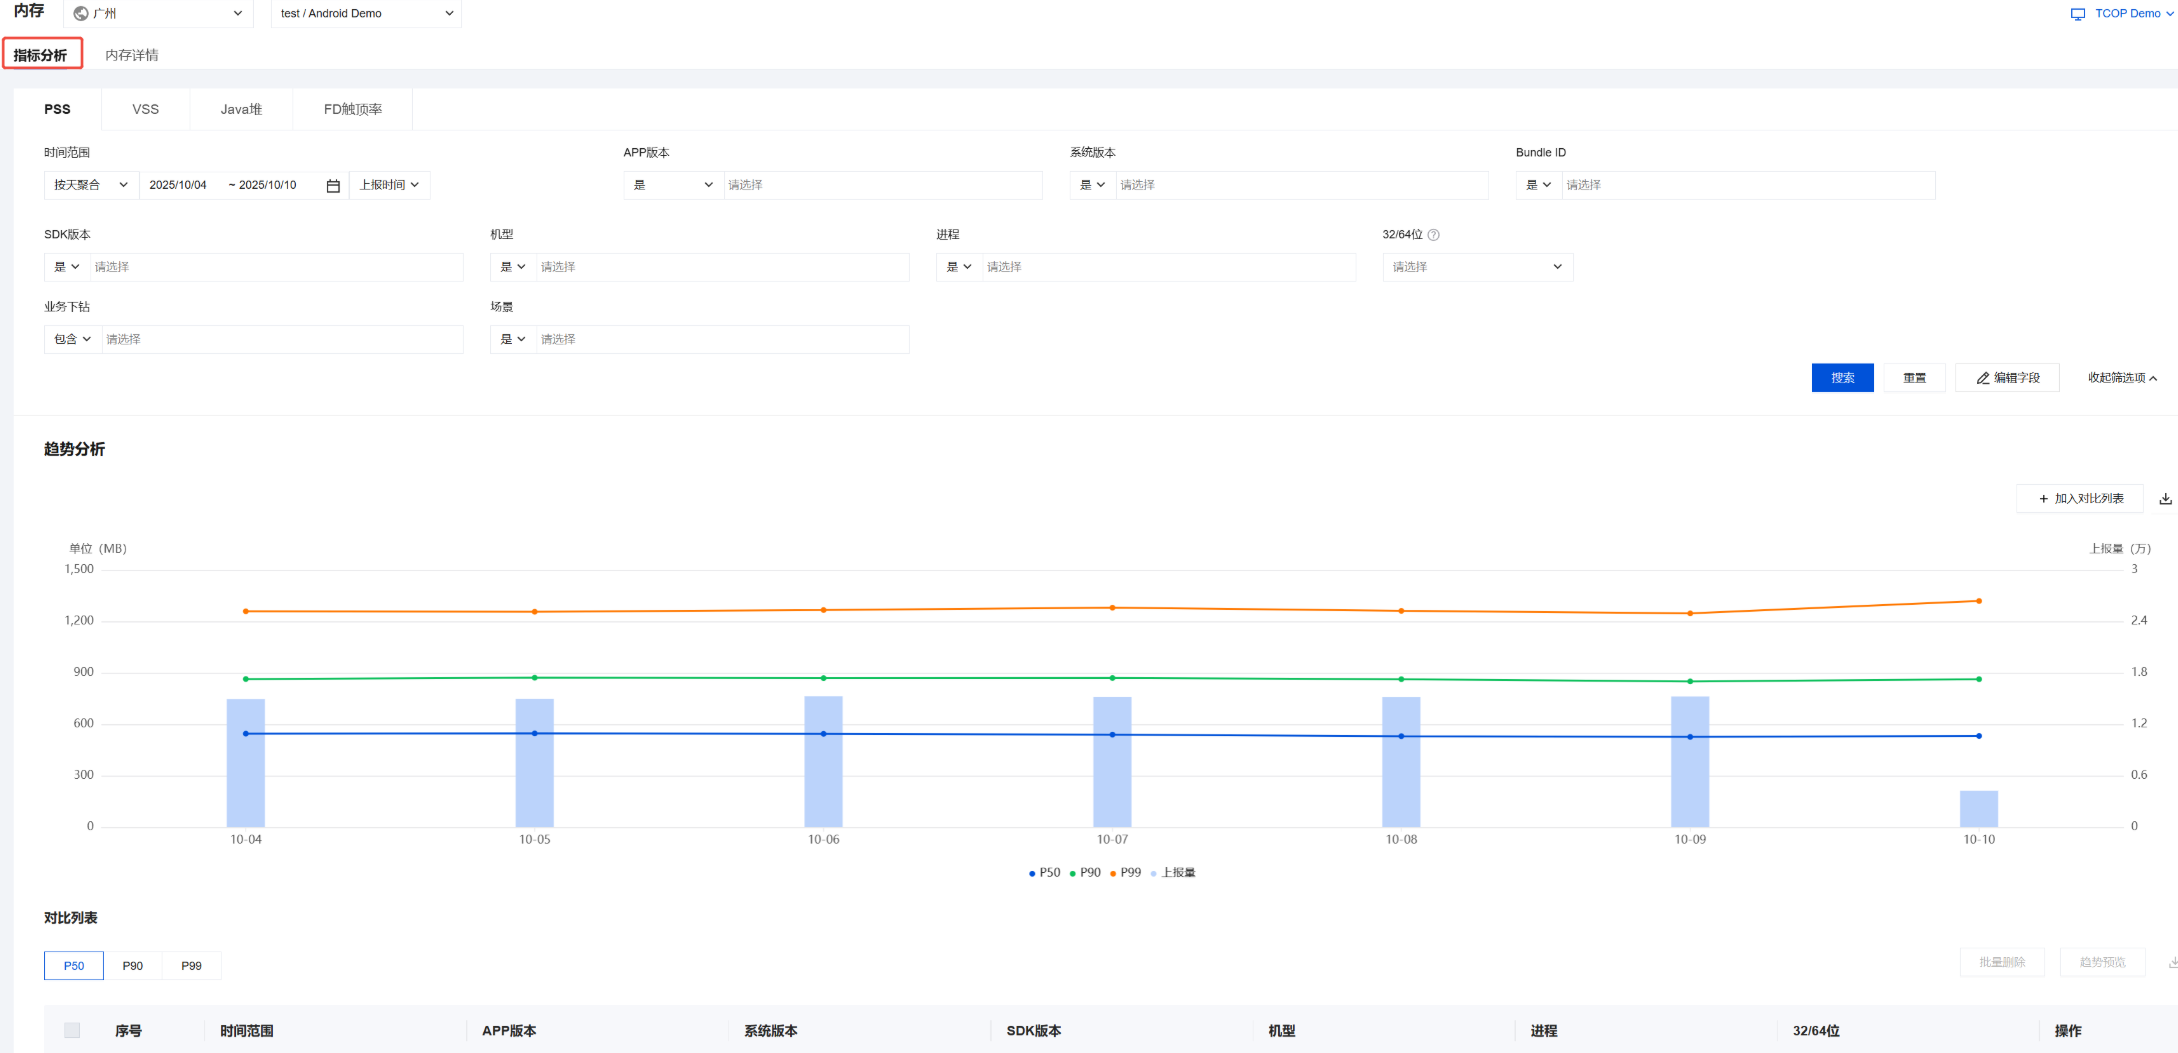The height and width of the screenshot is (1053, 2178).
Task: Click the calendar icon in date range
Action: (x=333, y=186)
